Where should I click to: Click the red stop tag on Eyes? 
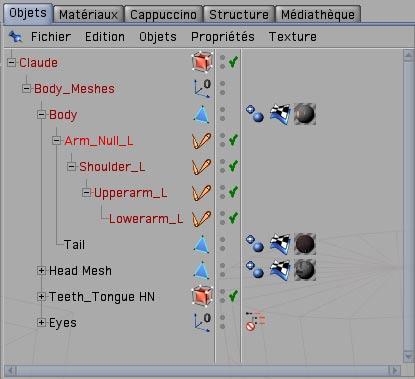[x=251, y=326]
